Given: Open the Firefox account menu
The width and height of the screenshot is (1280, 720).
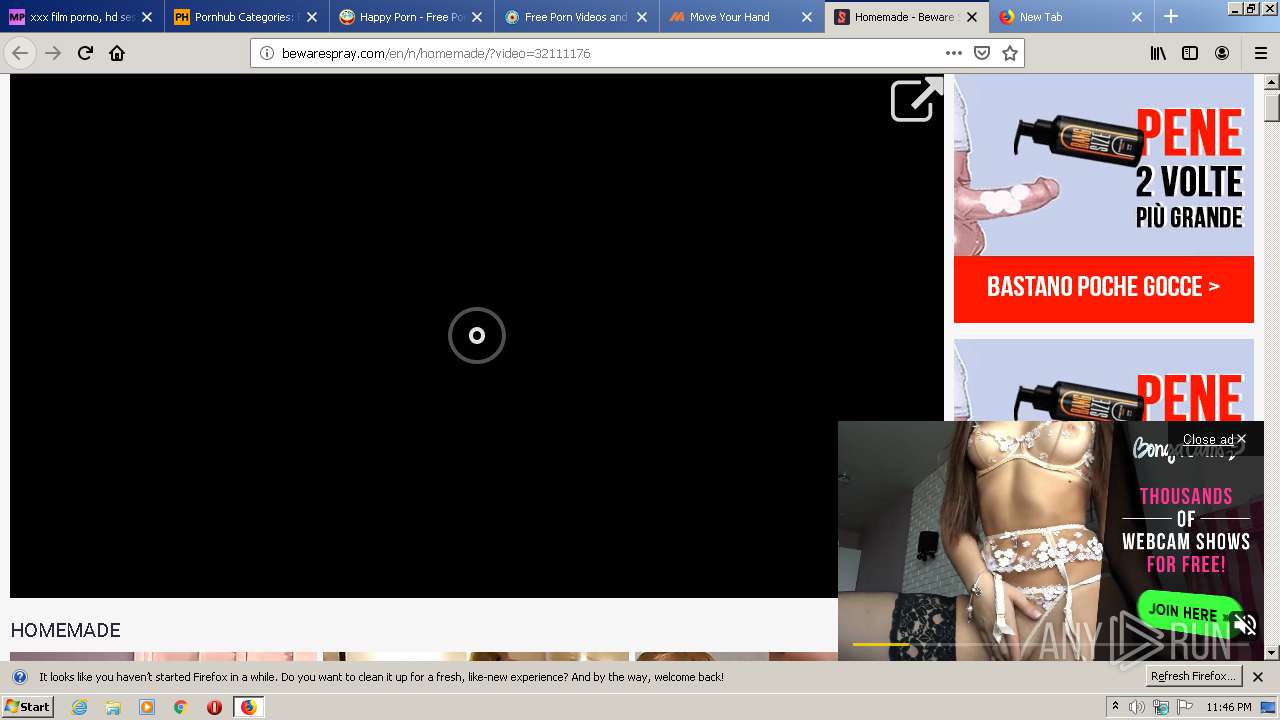Looking at the screenshot, I should [x=1222, y=53].
